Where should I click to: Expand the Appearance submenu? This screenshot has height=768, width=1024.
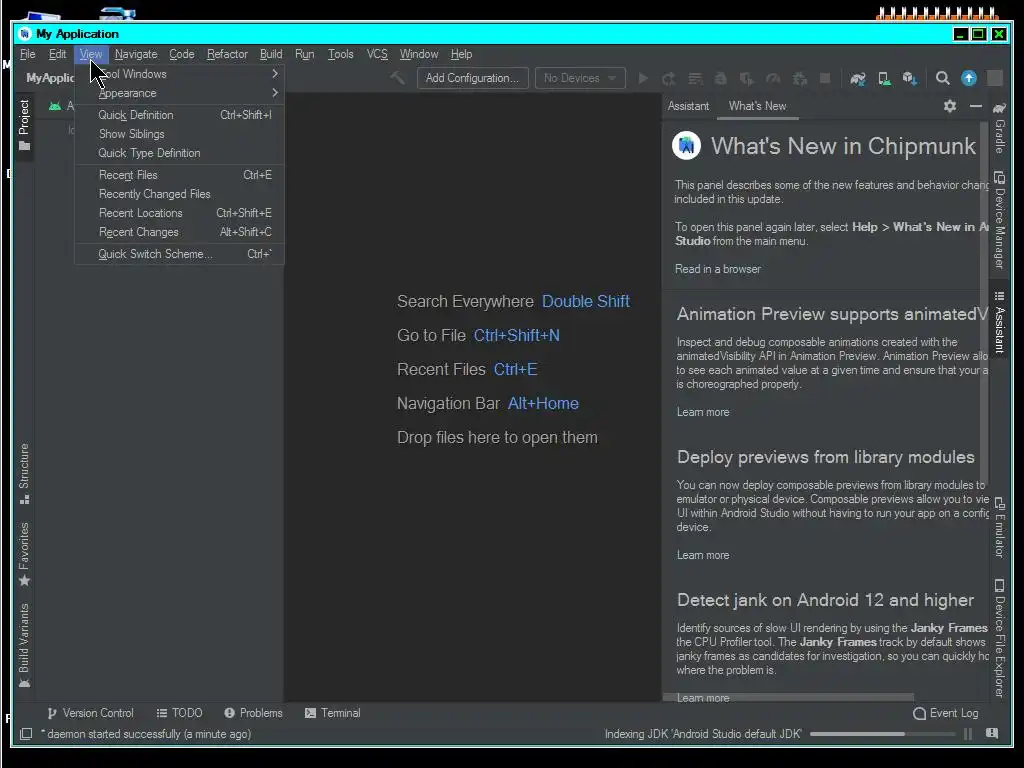180,93
